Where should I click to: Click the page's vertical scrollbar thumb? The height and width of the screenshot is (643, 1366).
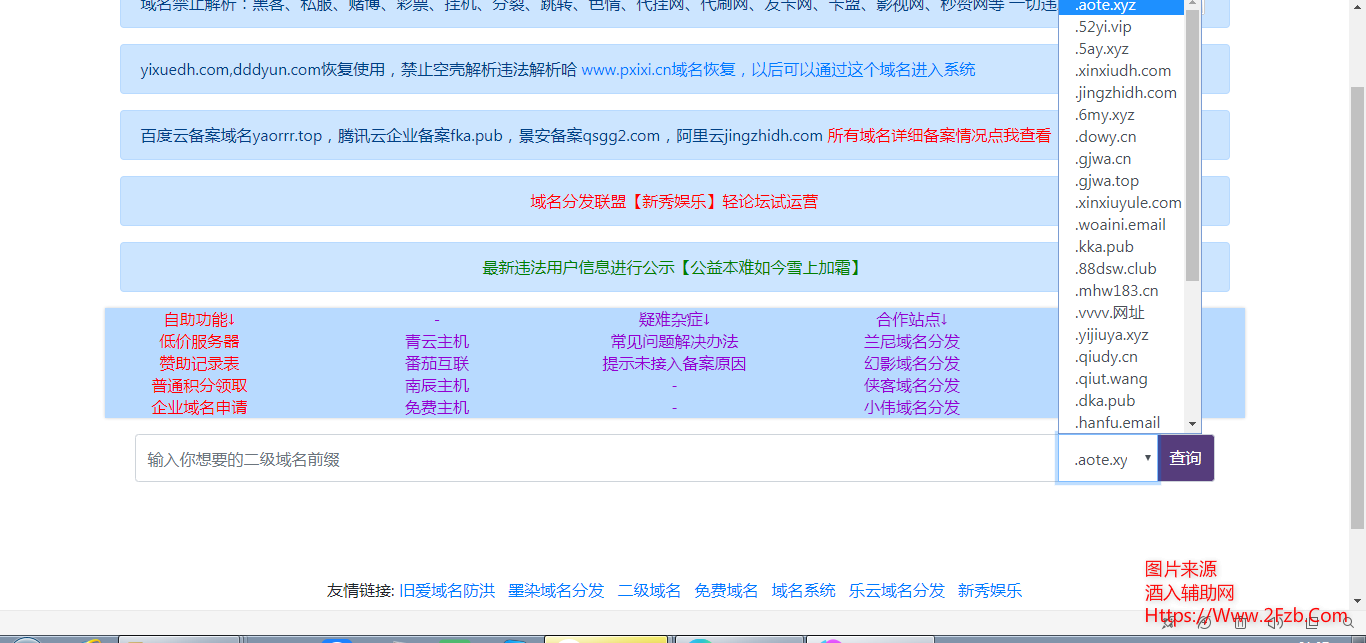click(1357, 300)
